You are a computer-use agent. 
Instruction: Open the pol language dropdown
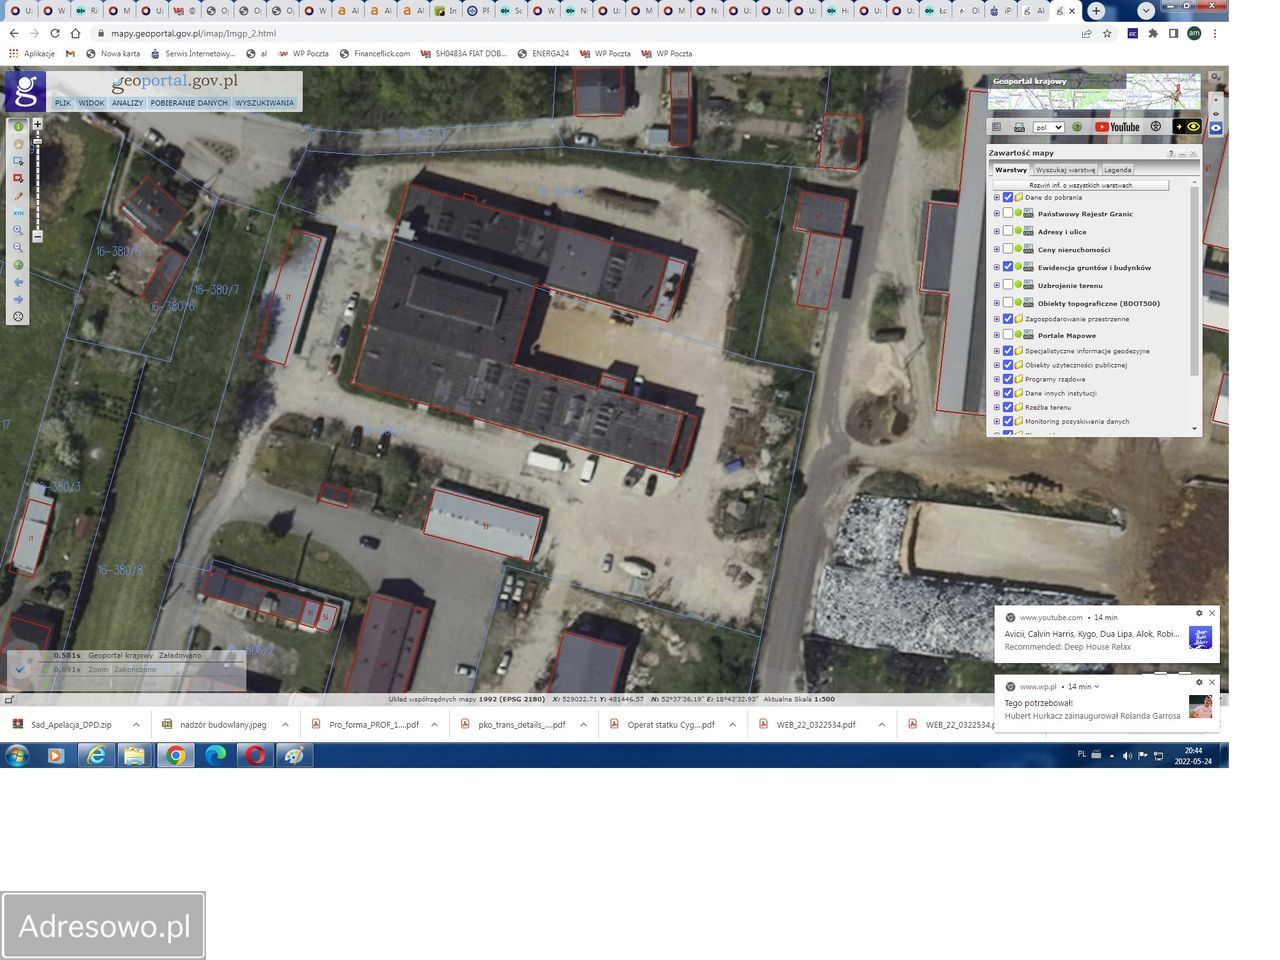[1048, 127]
